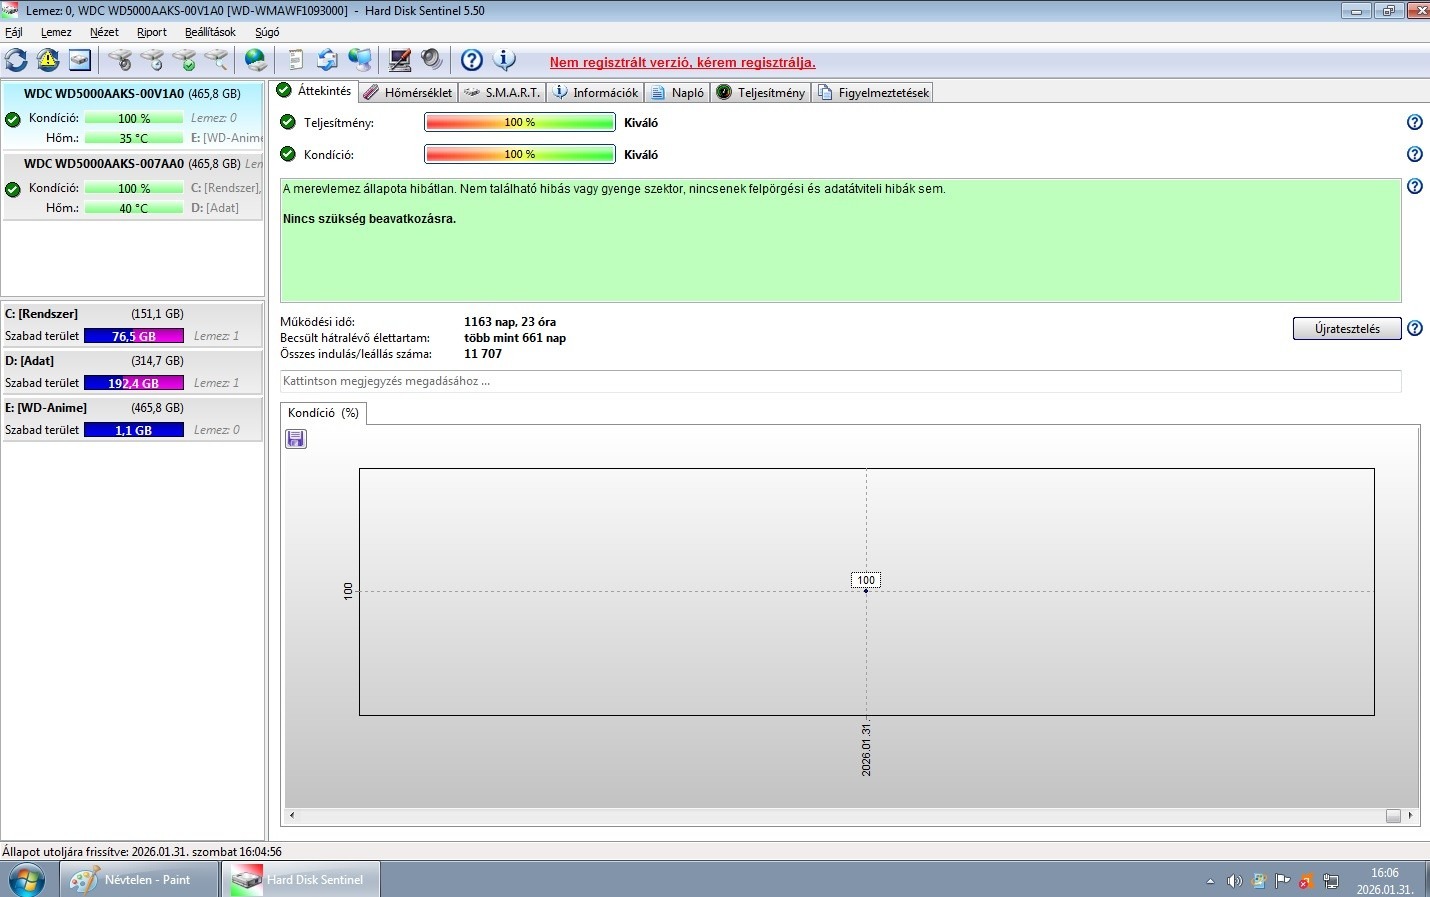Click the Újratesztelés button
1430x897 pixels.
click(x=1347, y=329)
